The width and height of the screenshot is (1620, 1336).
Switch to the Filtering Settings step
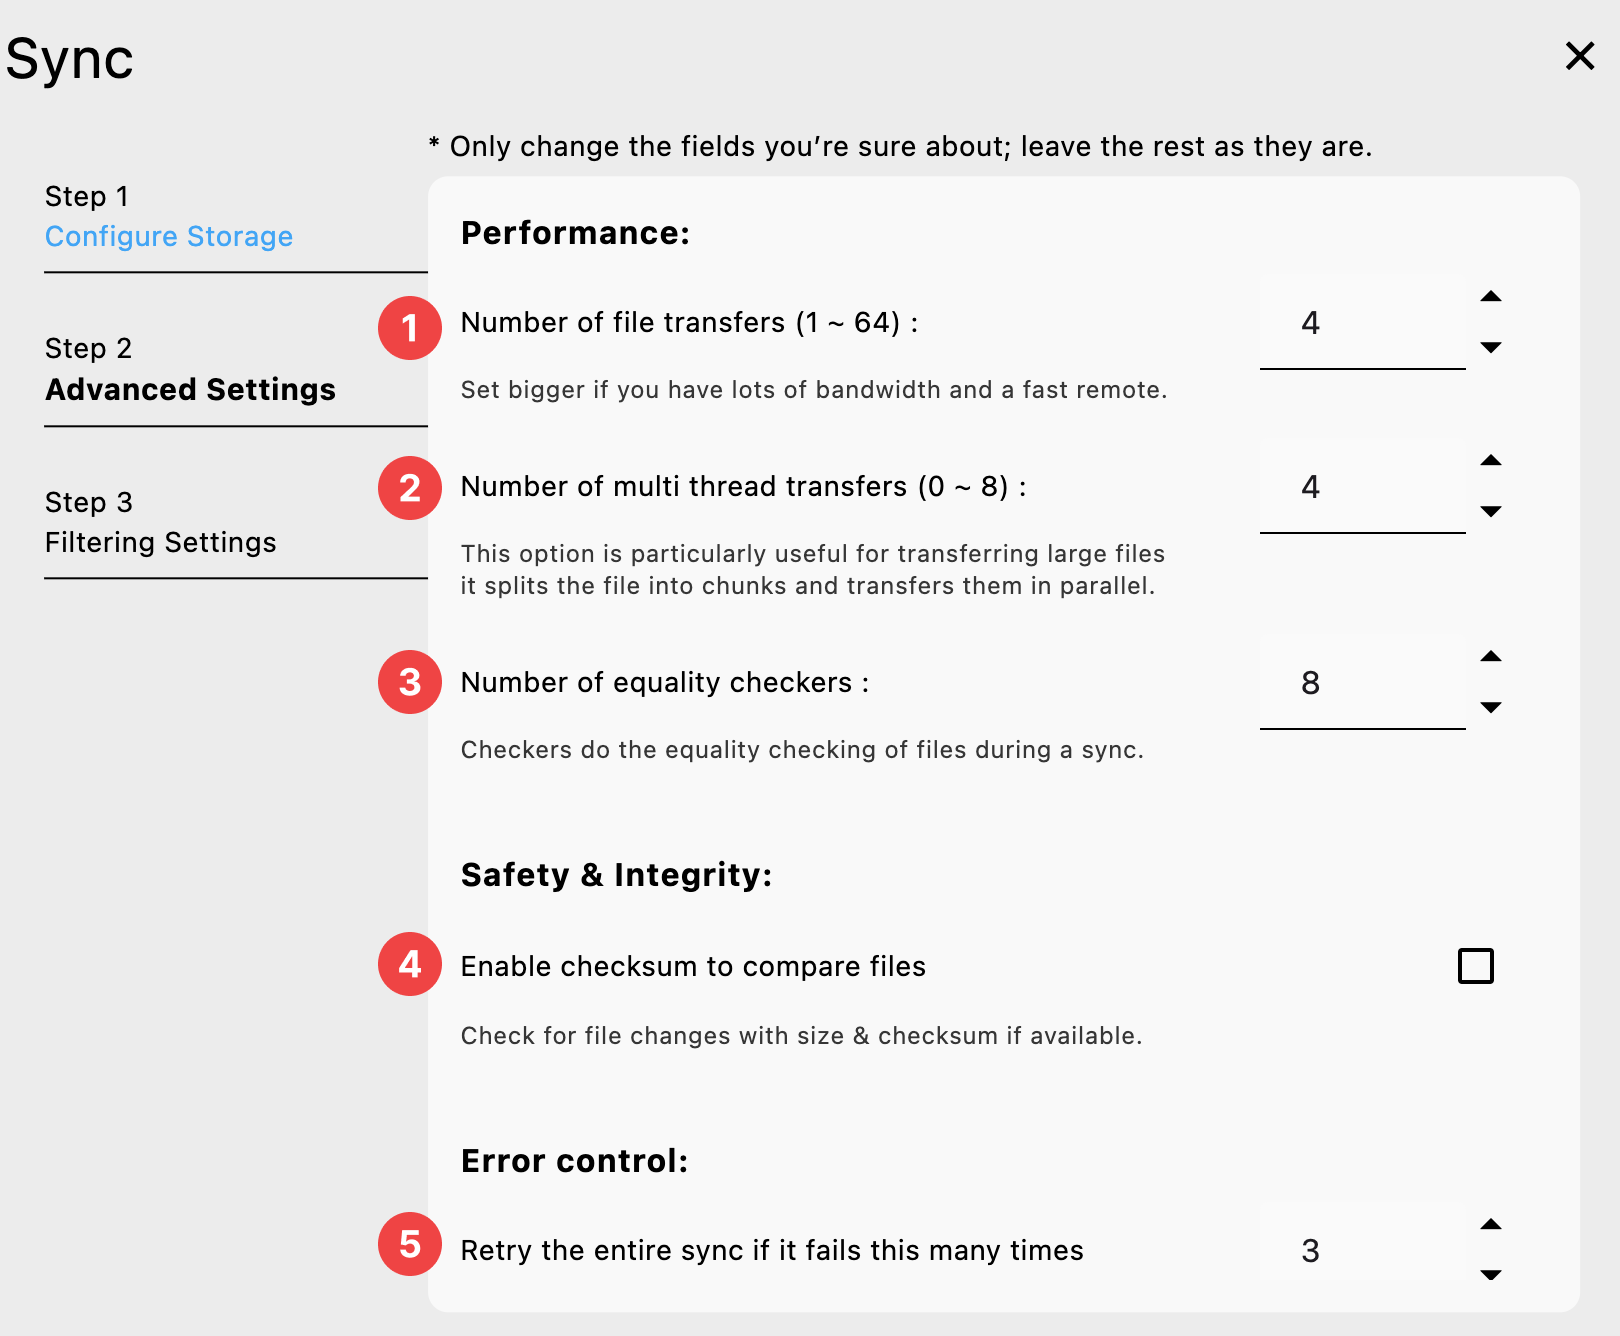[160, 543]
